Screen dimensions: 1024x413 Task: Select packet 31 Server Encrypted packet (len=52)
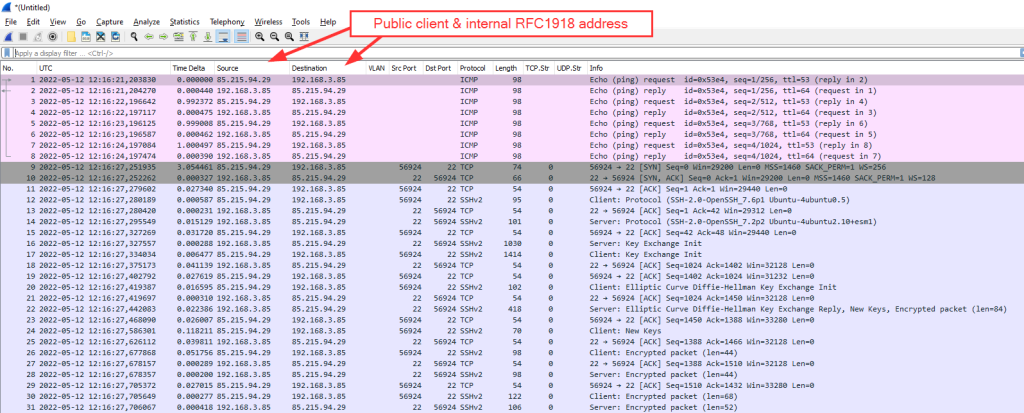pyautogui.click(x=512, y=408)
